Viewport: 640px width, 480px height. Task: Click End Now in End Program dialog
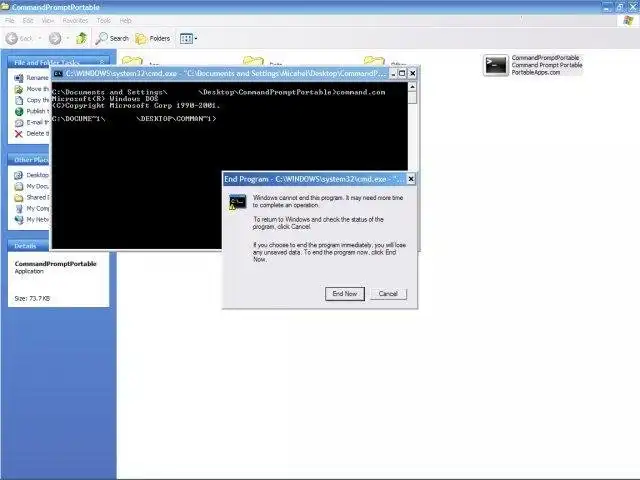tap(344, 294)
